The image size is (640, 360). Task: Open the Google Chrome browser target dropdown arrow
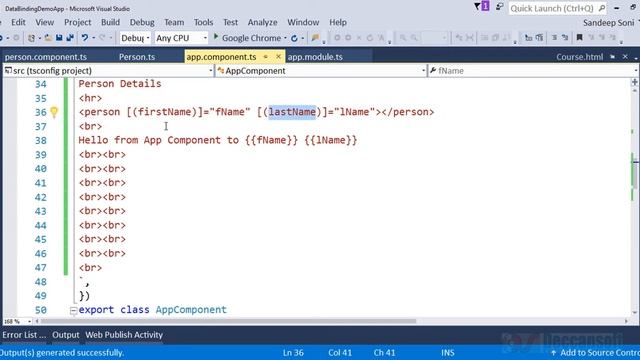click(x=285, y=38)
